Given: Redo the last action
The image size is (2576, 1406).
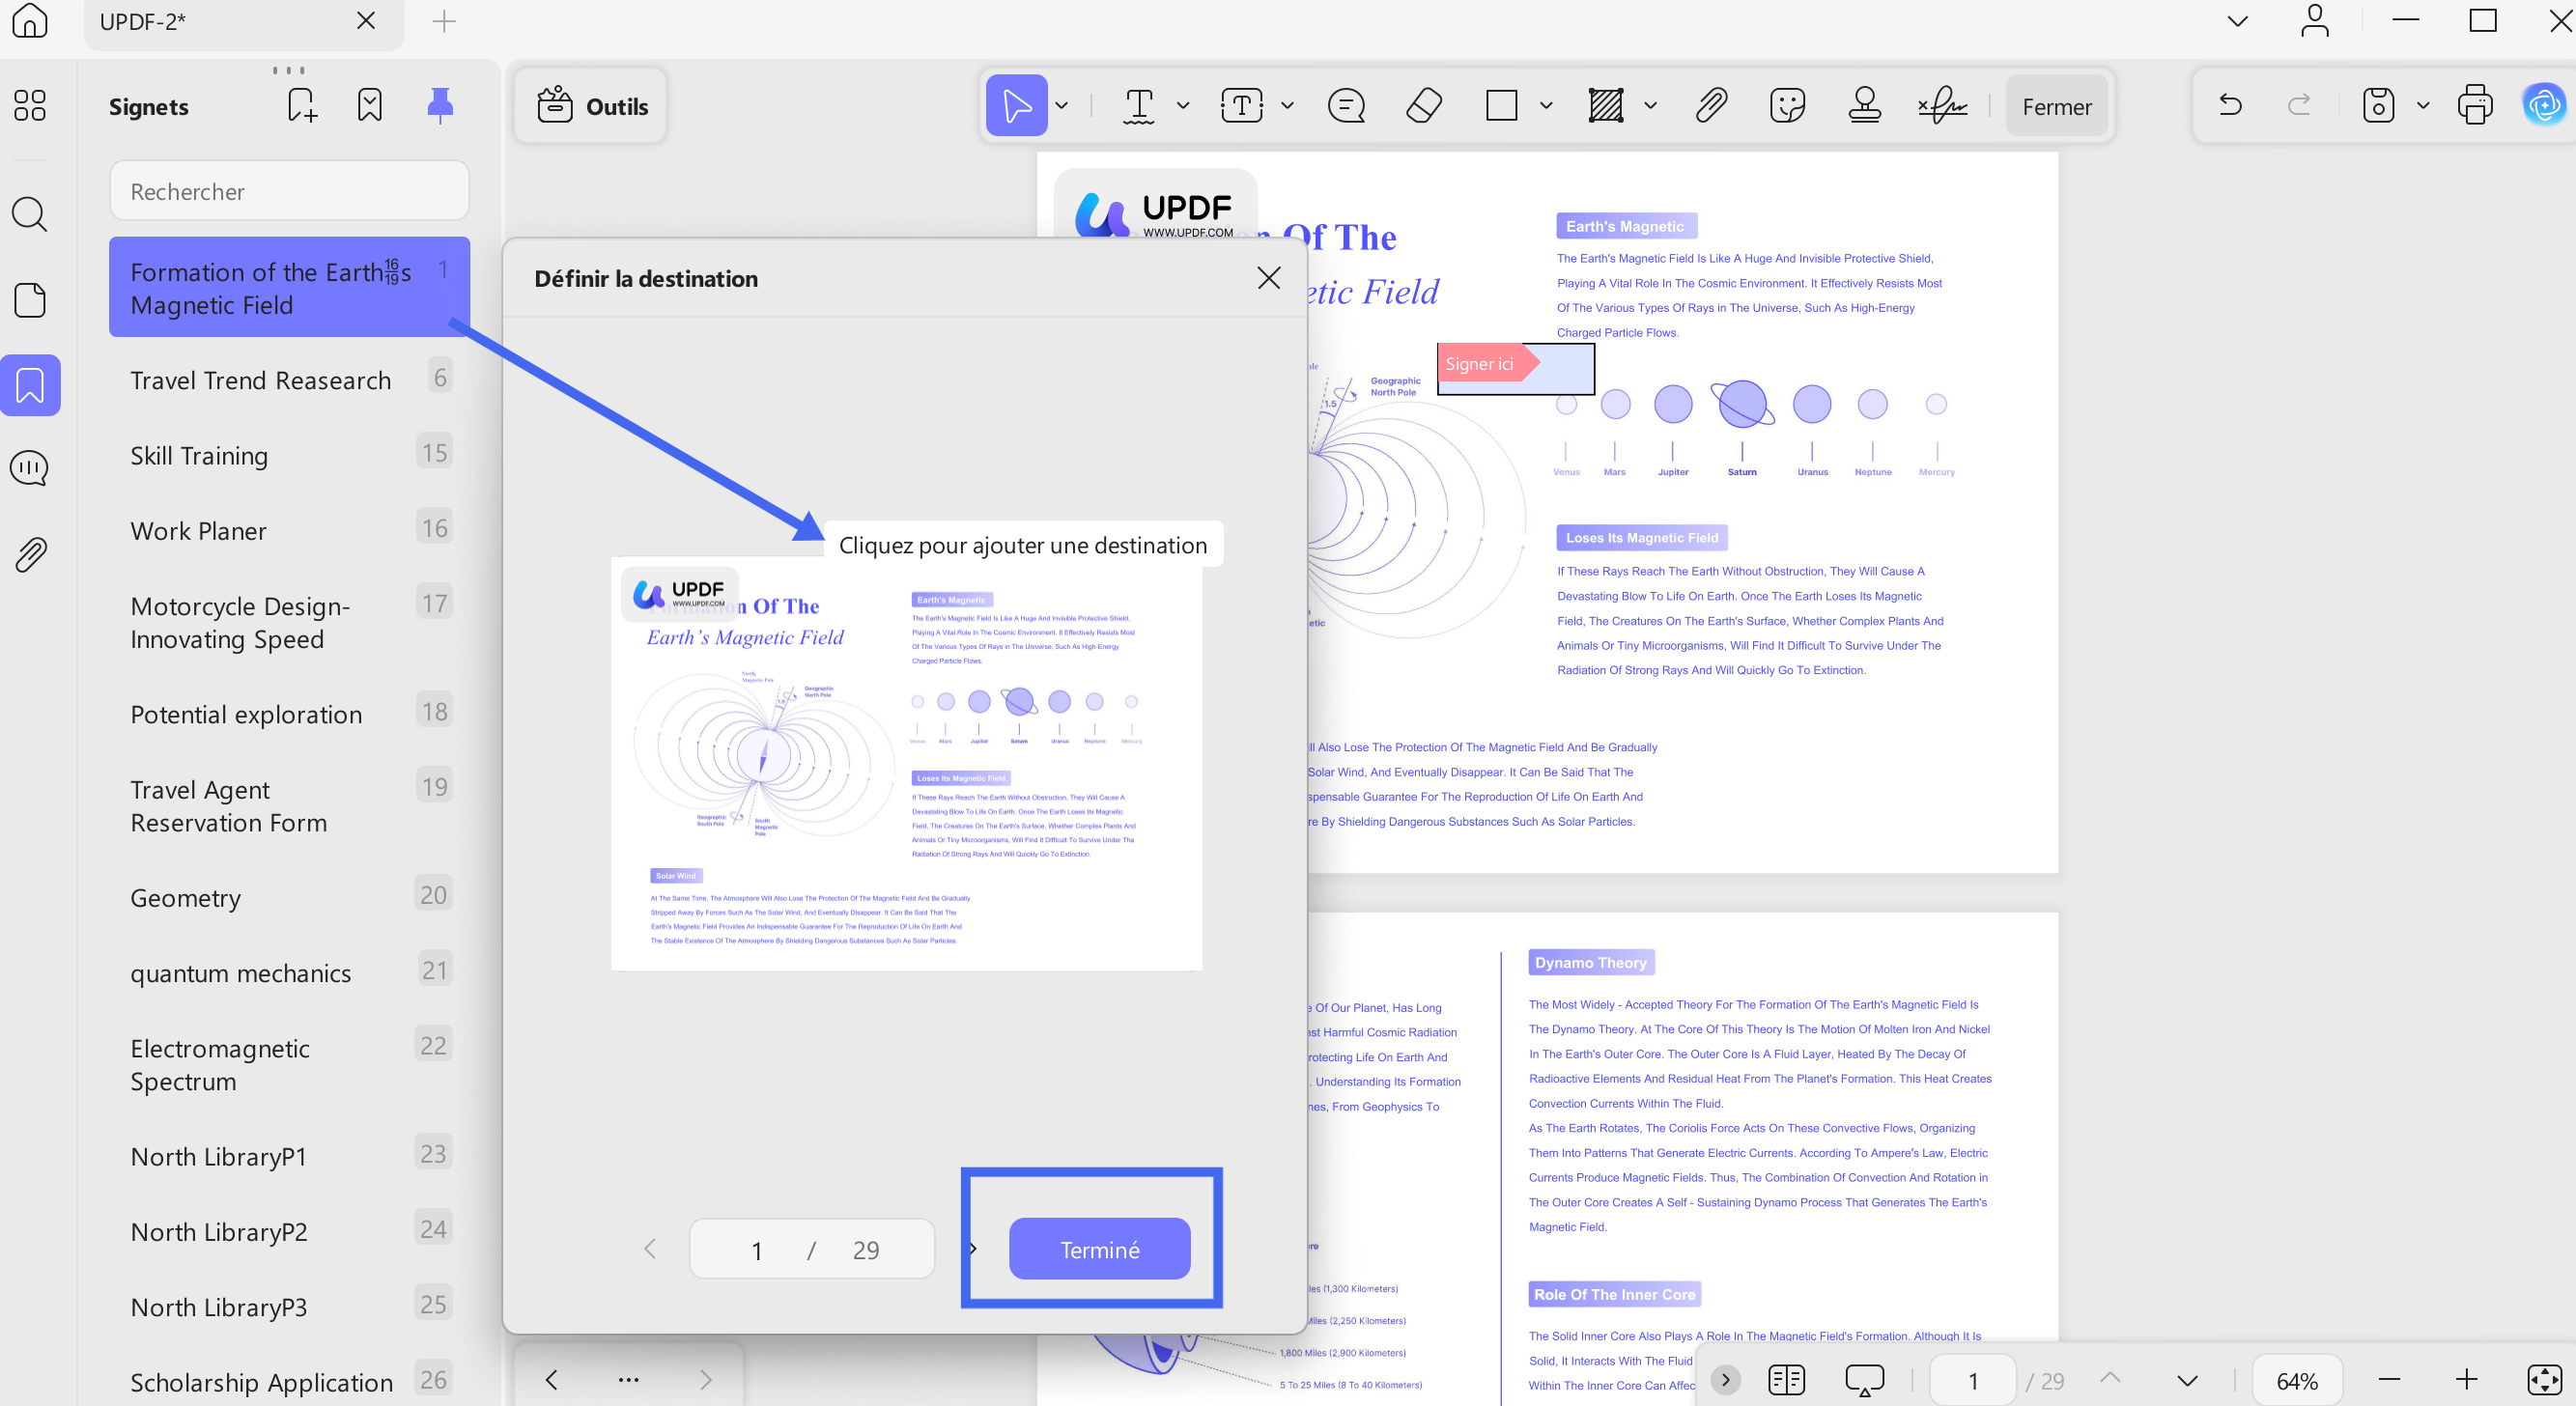Looking at the screenshot, I should [x=2299, y=105].
